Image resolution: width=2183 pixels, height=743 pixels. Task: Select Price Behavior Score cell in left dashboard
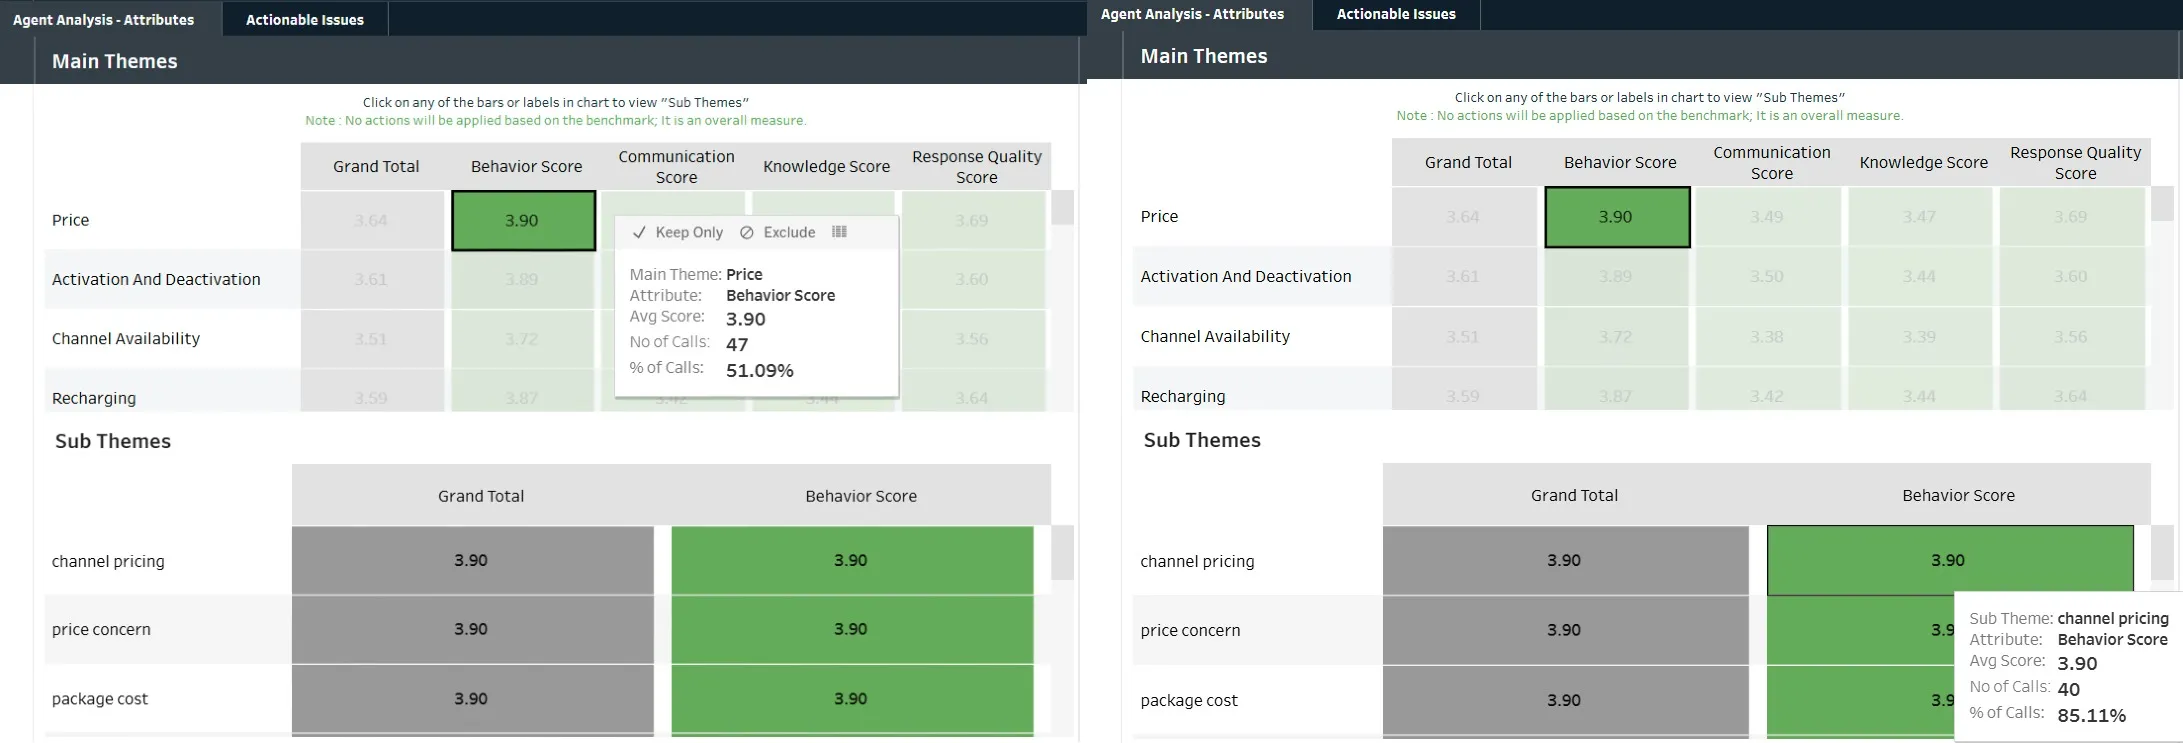(x=523, y=220)
